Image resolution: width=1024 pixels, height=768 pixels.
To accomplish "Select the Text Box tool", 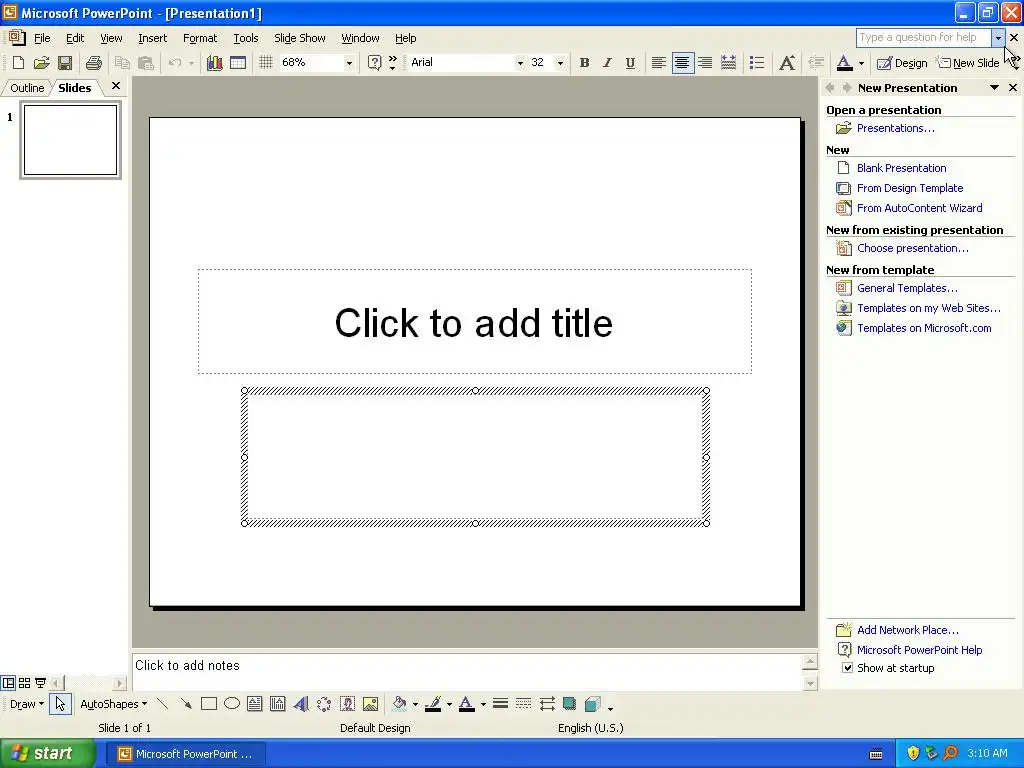I will click(x=255, y=703).
